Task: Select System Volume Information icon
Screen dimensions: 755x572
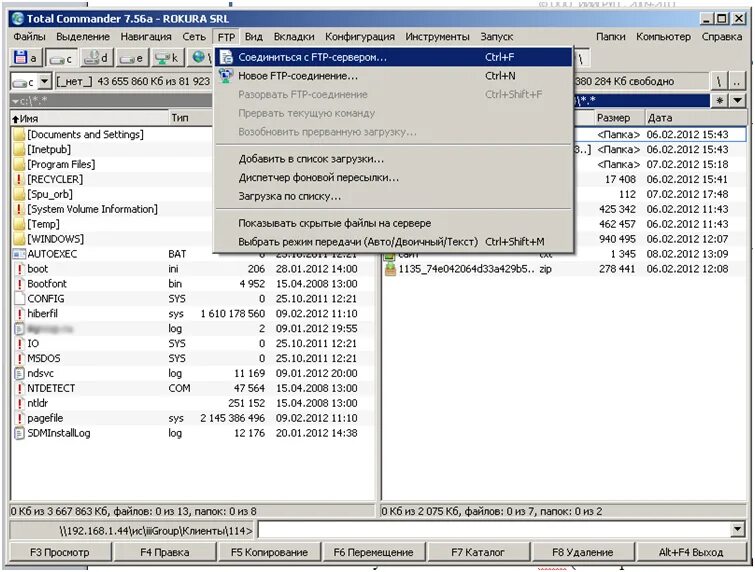Action: [19, 209]
